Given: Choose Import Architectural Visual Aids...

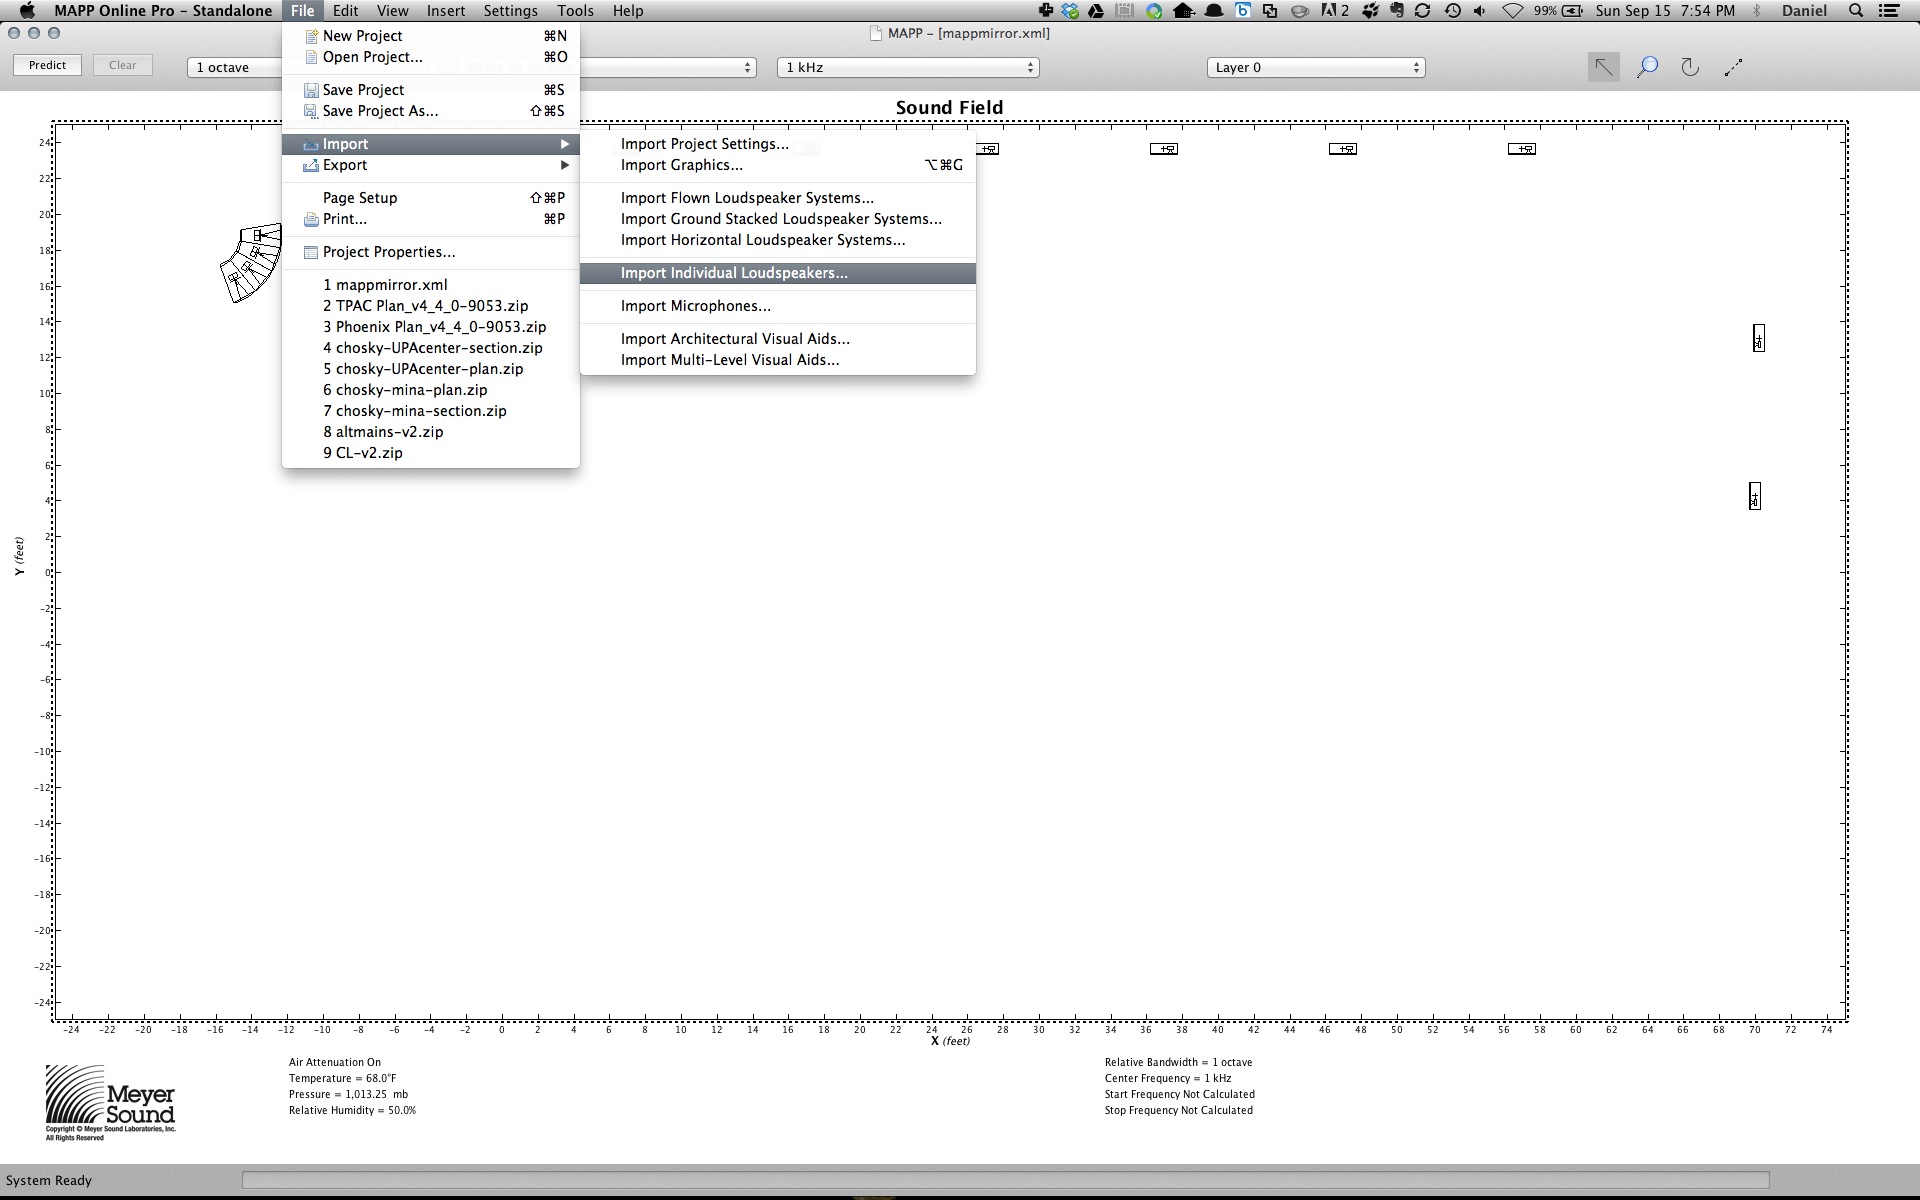Looking at the screenshot, I should coord(778,339).
